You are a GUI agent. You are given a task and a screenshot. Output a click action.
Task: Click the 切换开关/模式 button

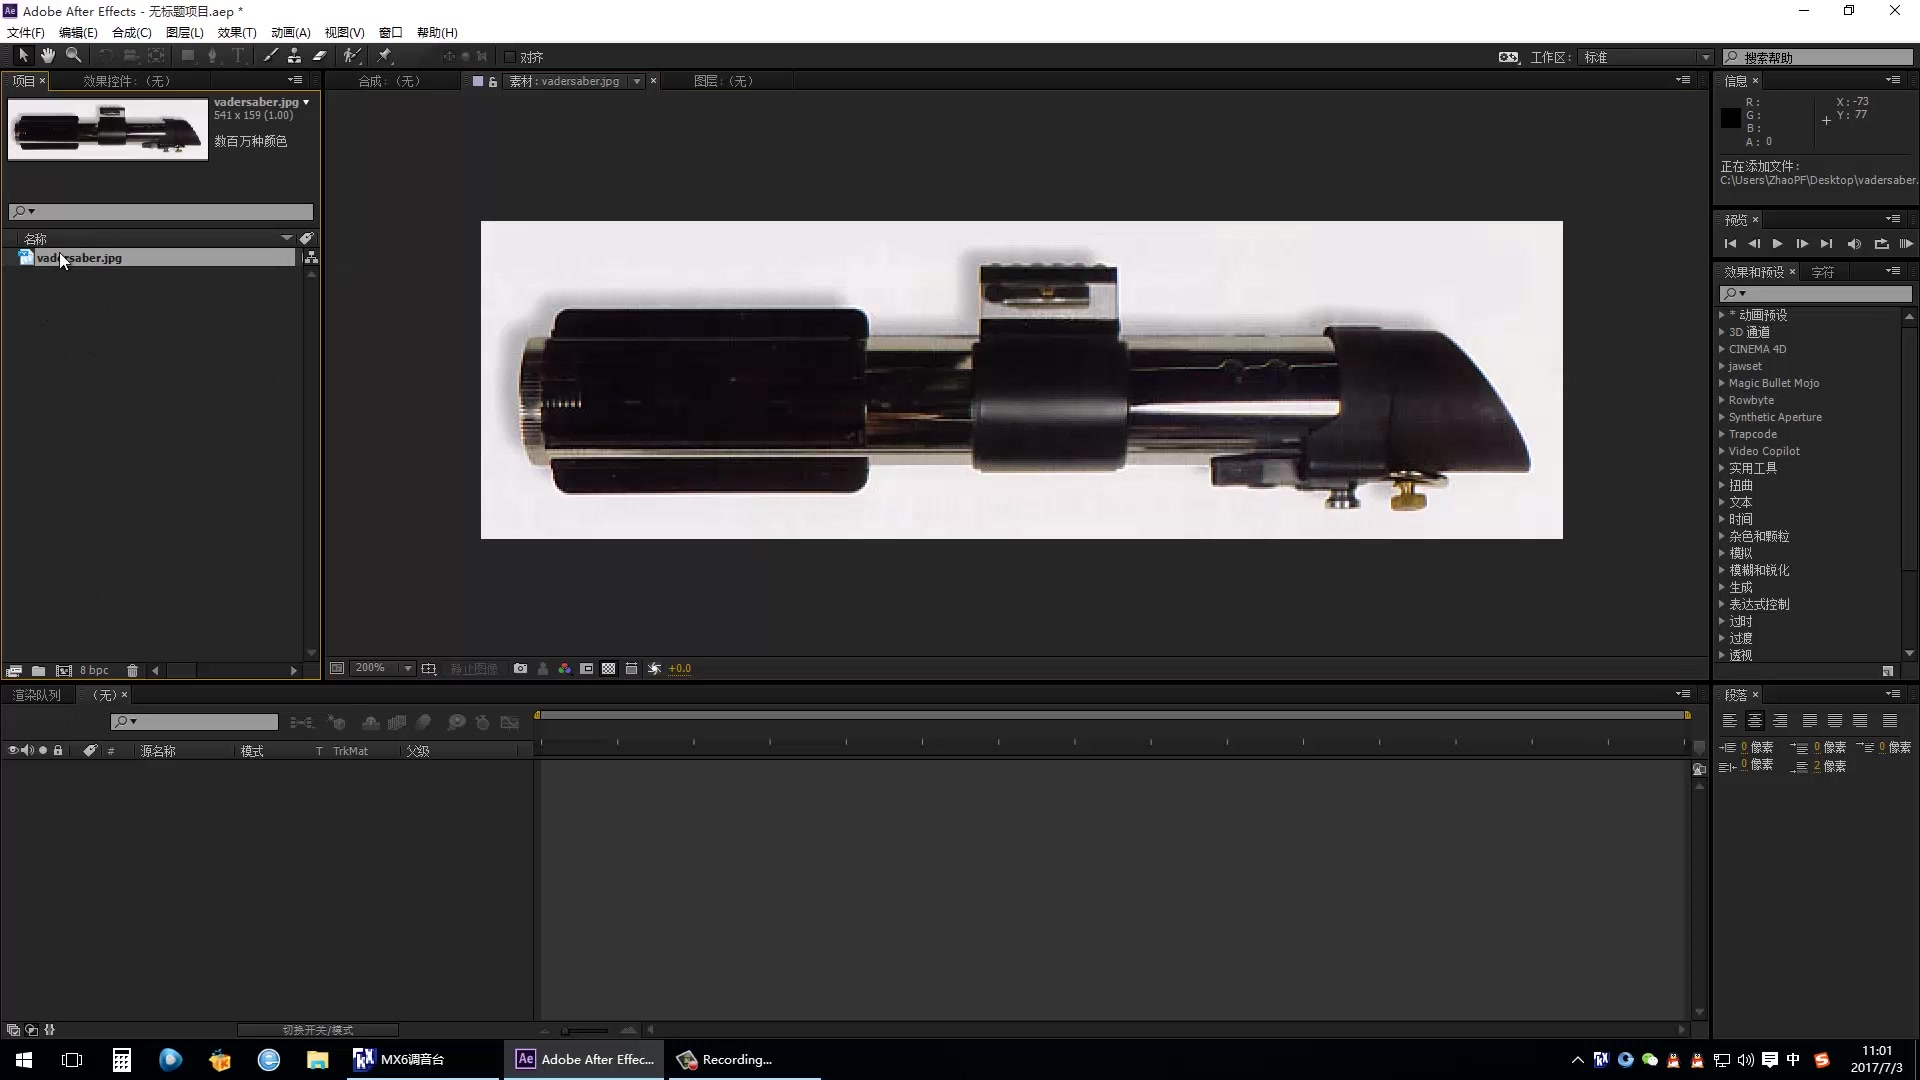(x=317, y=1030)
